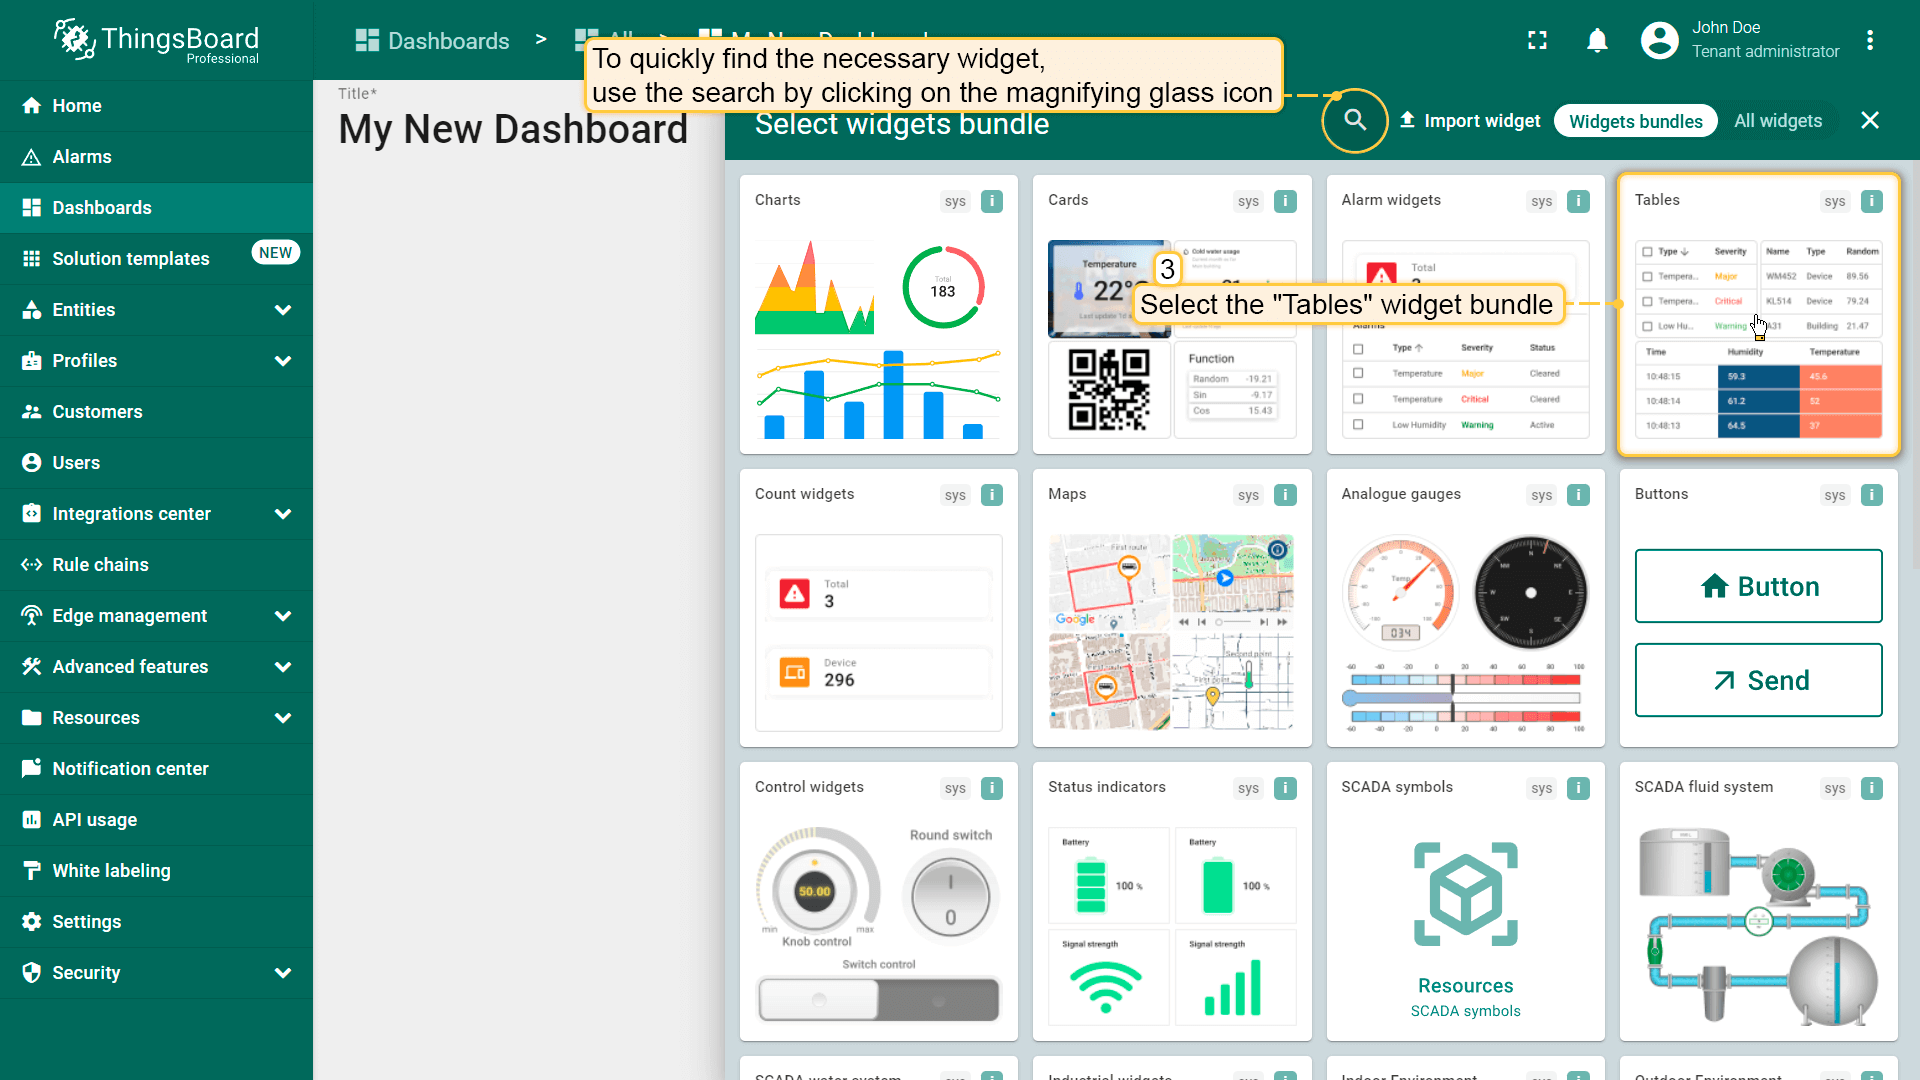This screenshot has height=1080, width=1920.
Task: Expand the Security menu chevron
Action: (x=283, y=973)
